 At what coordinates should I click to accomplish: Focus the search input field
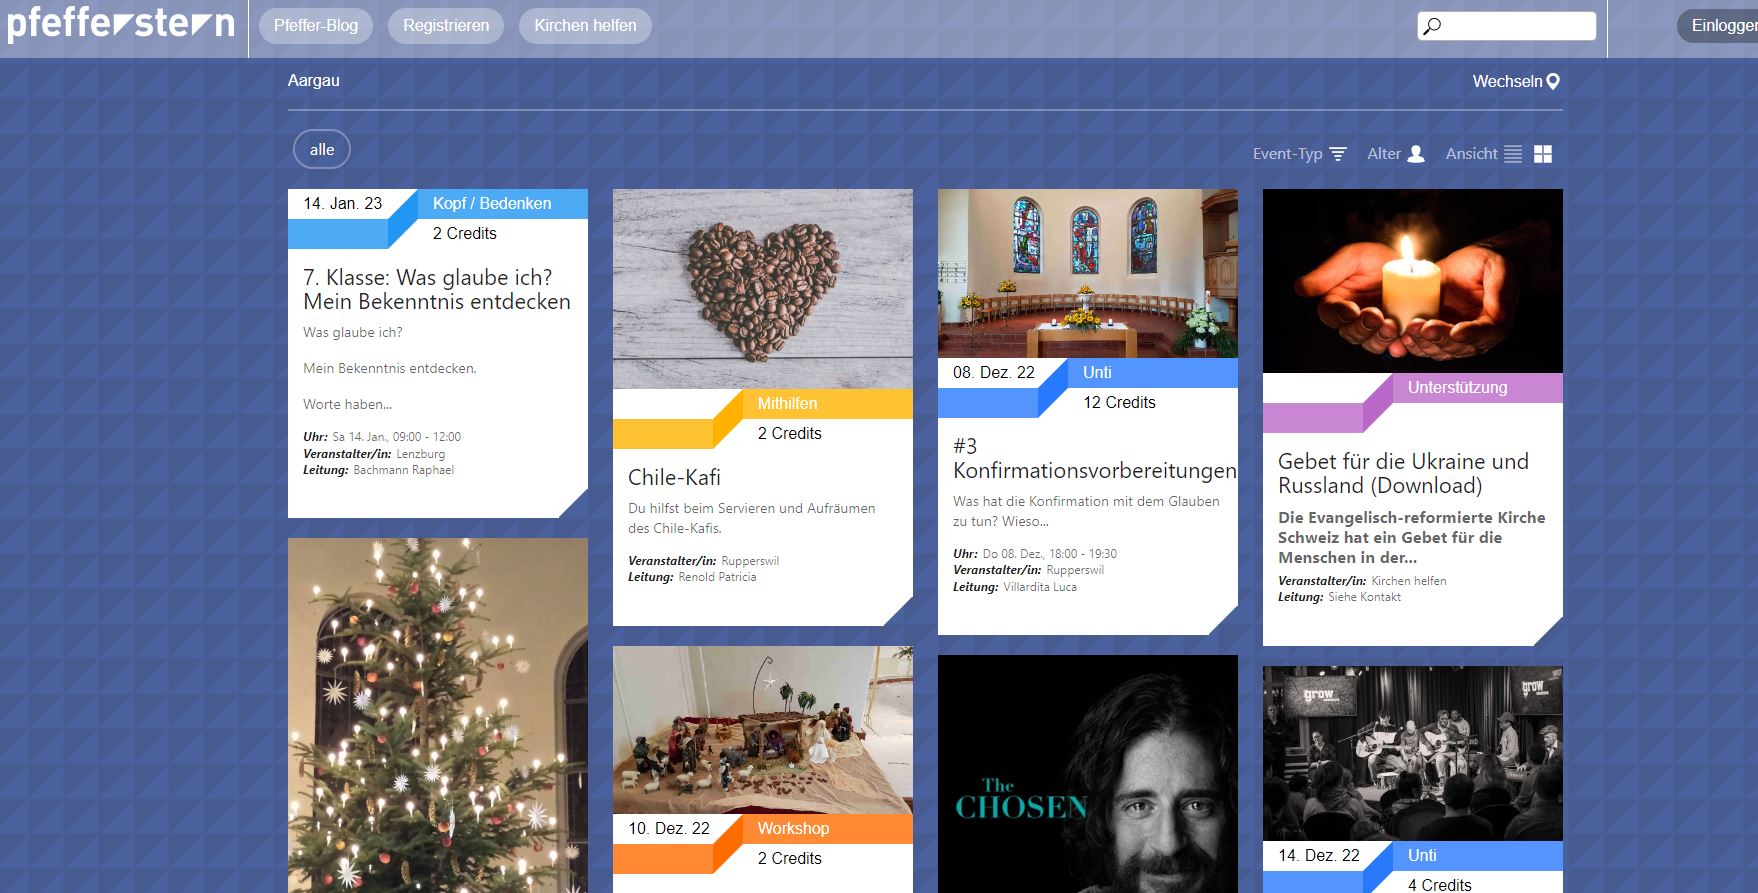pos(1506,26)
